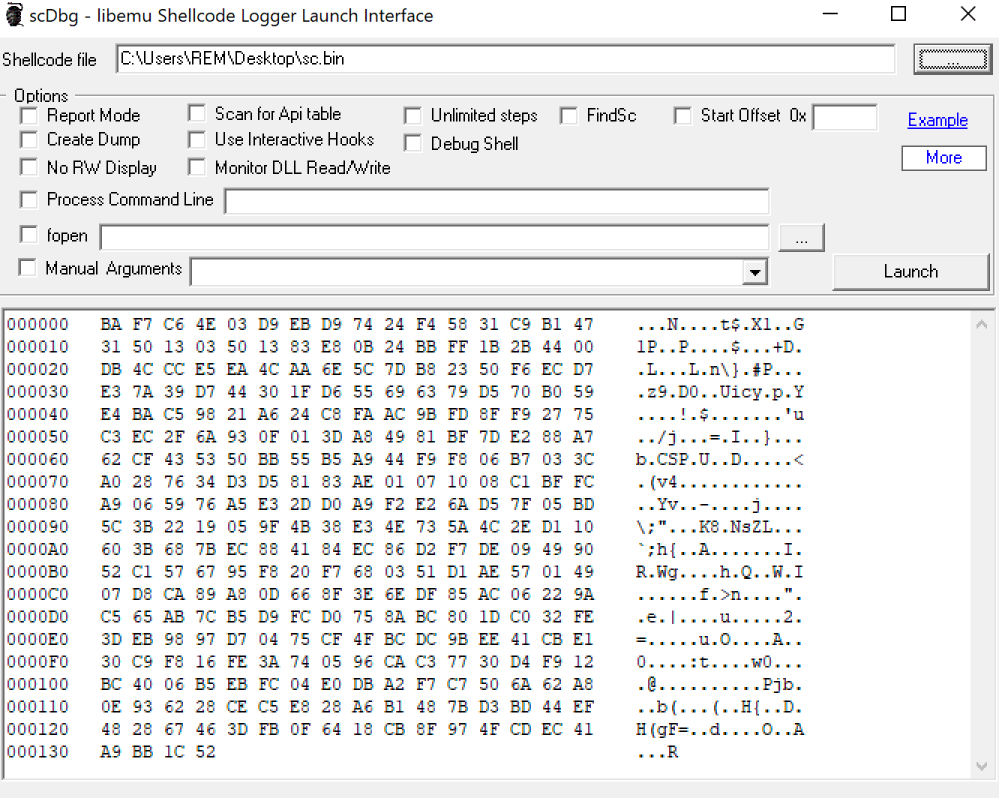999x798 pixels.
Task: Turn on Monitor DLL Read/Write
Action: coord(197,167)
